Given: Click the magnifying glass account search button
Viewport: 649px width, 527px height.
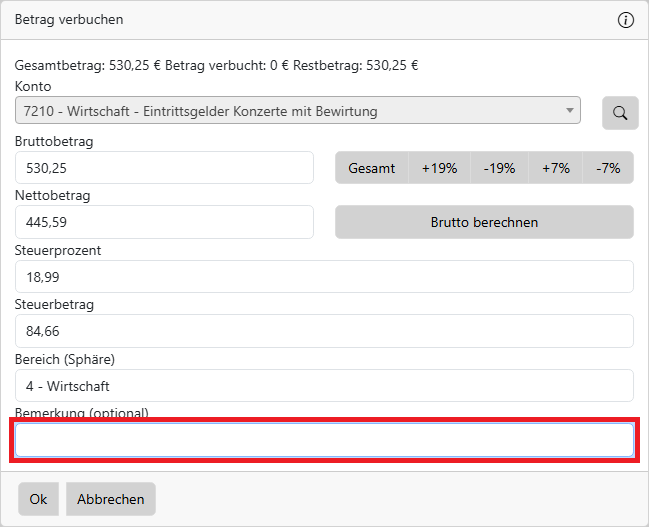Looking at the screenshot, I should pos(620,113).
